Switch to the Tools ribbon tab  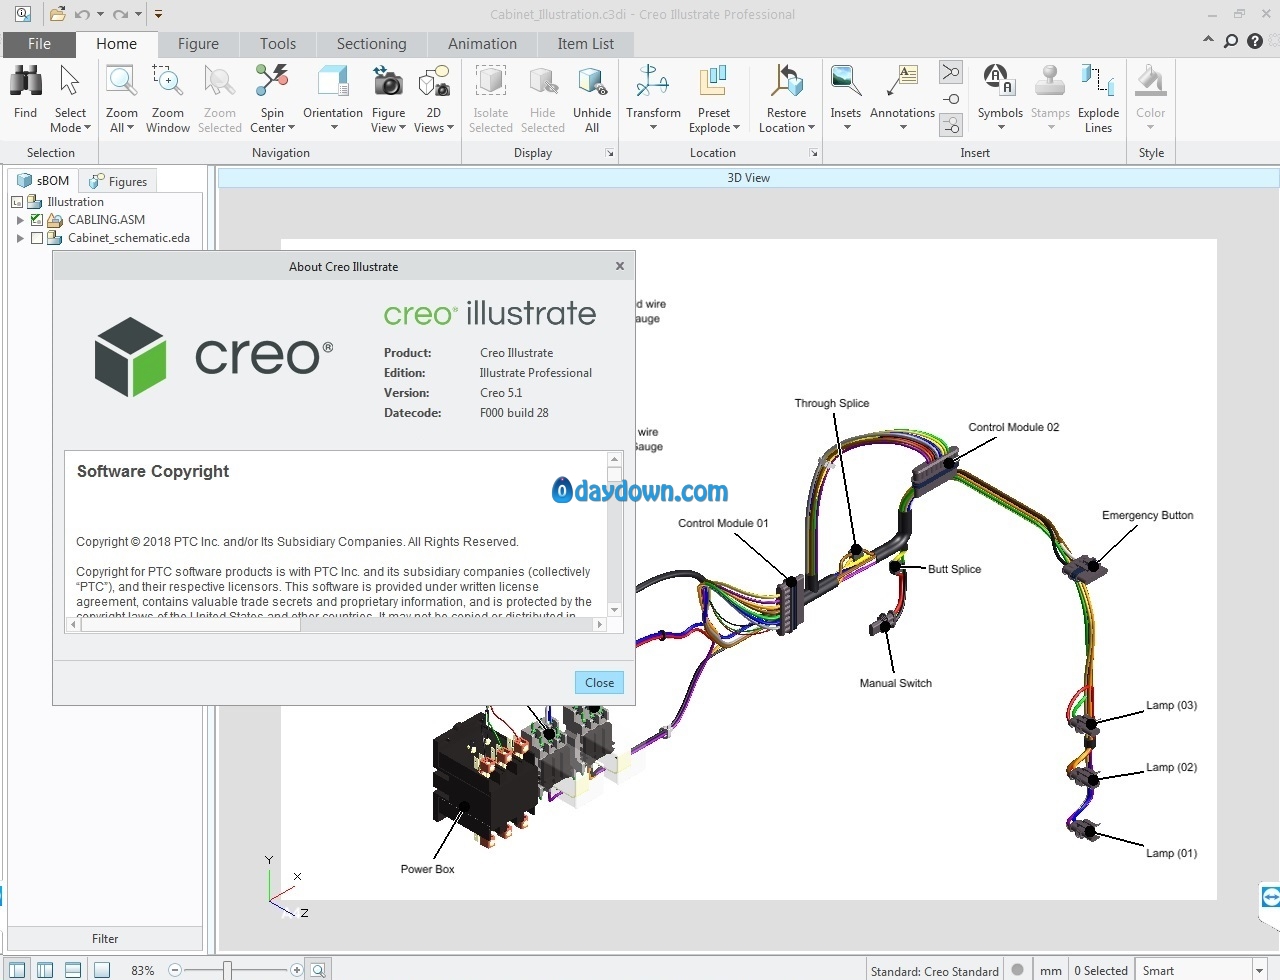pyautogui.click(x=277, y=44)
